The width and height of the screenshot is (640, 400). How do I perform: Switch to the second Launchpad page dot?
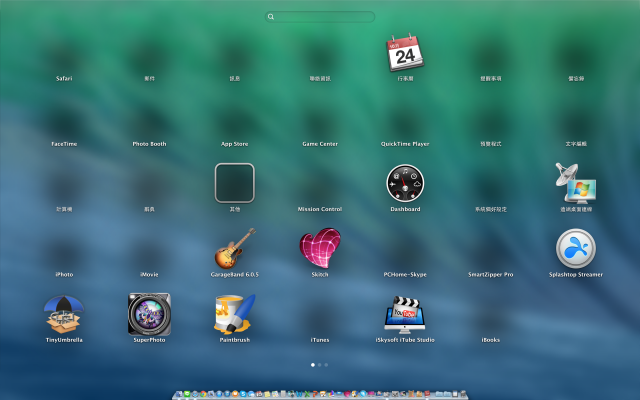coord(320,365)
